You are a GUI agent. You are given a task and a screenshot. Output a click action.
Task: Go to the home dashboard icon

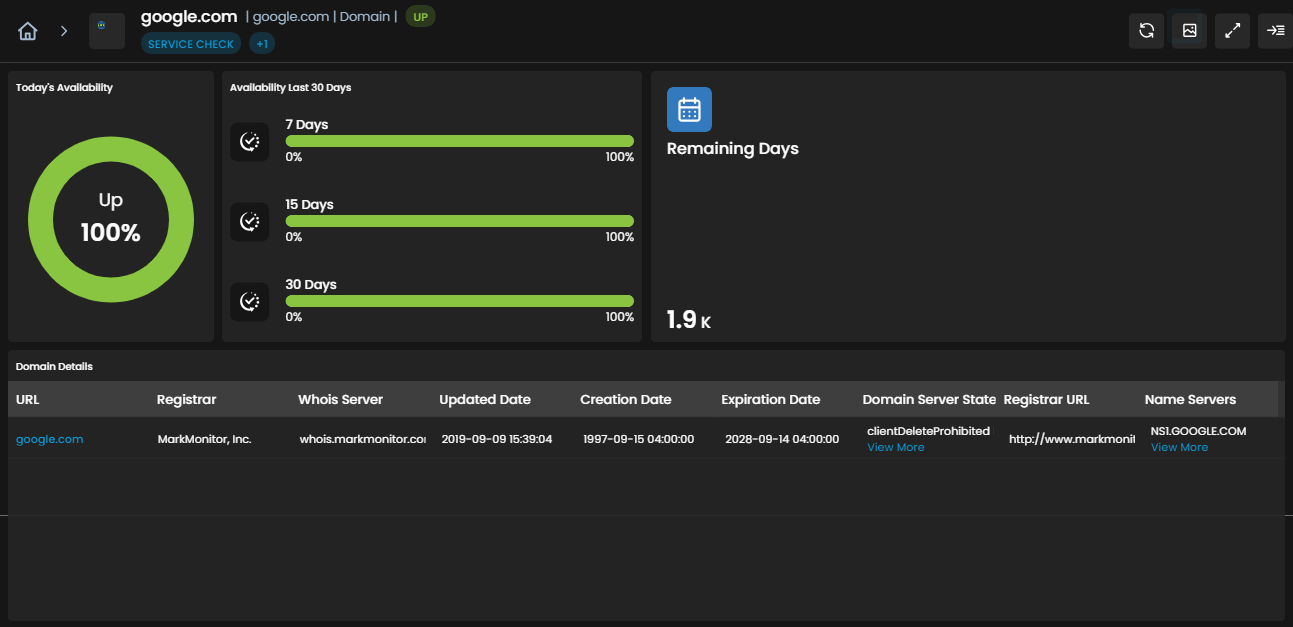(28, 31)
